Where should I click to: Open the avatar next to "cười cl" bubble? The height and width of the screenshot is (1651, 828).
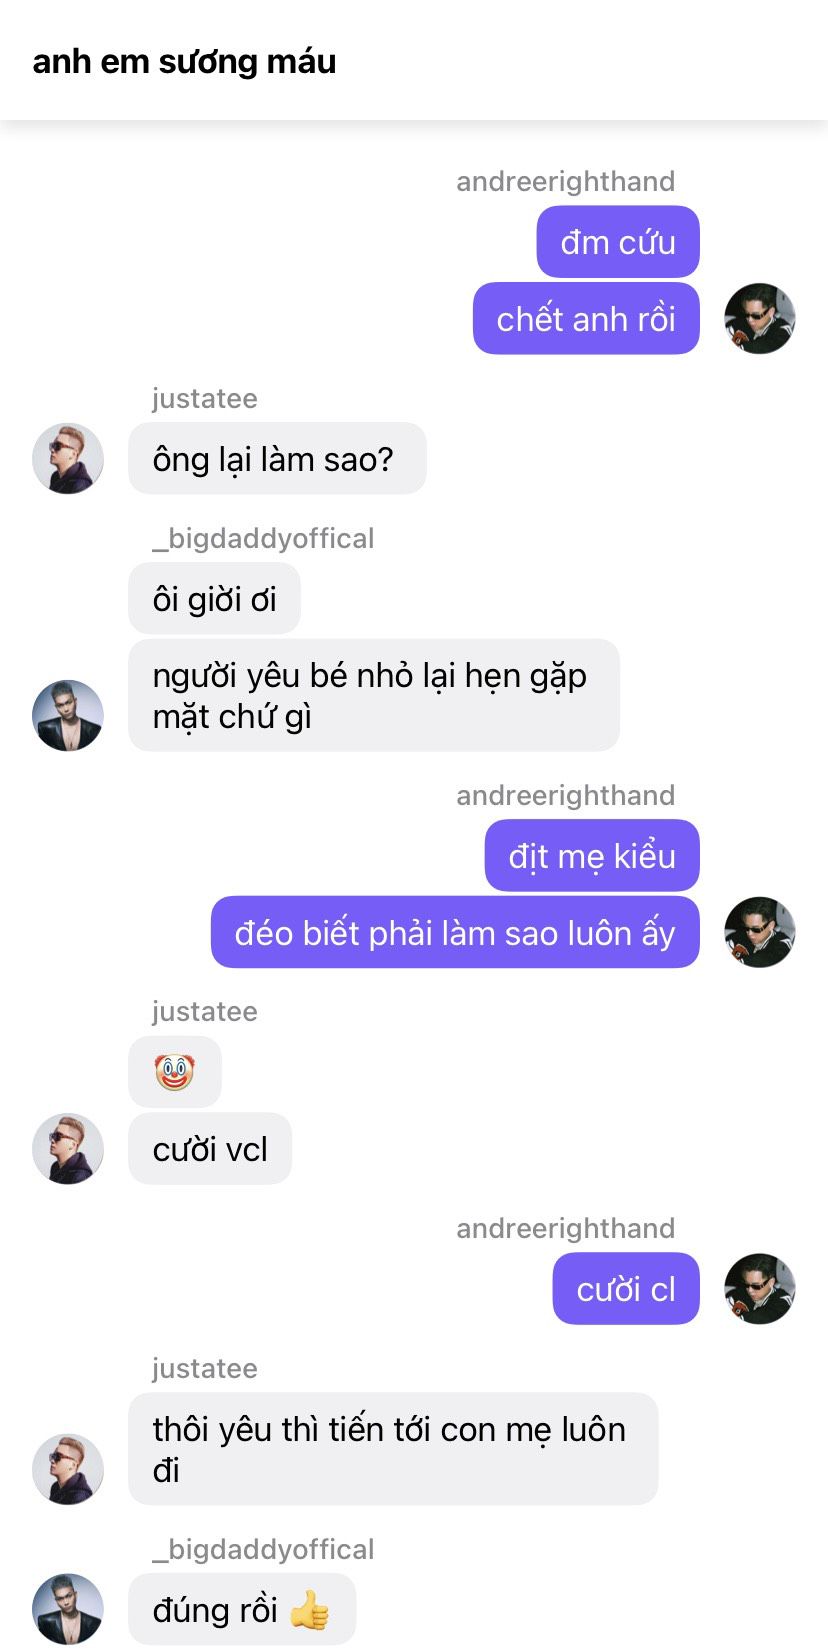click(759, 1289)
